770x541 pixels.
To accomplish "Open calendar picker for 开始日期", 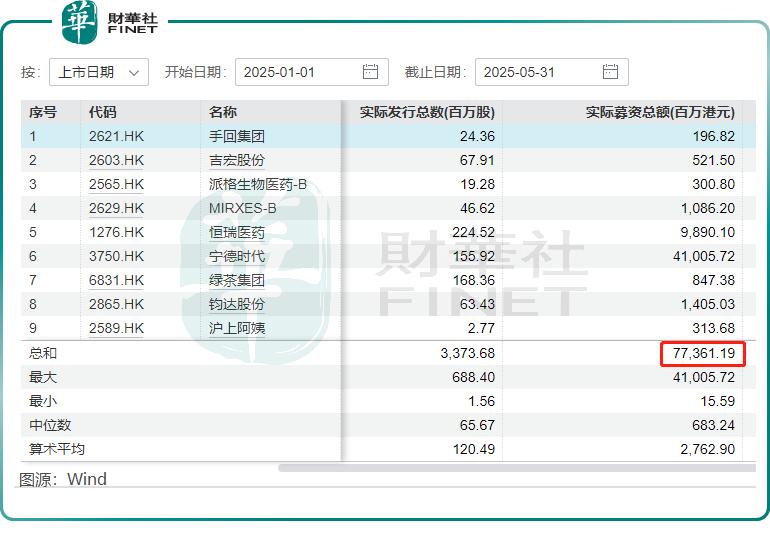I will (370, 72).
